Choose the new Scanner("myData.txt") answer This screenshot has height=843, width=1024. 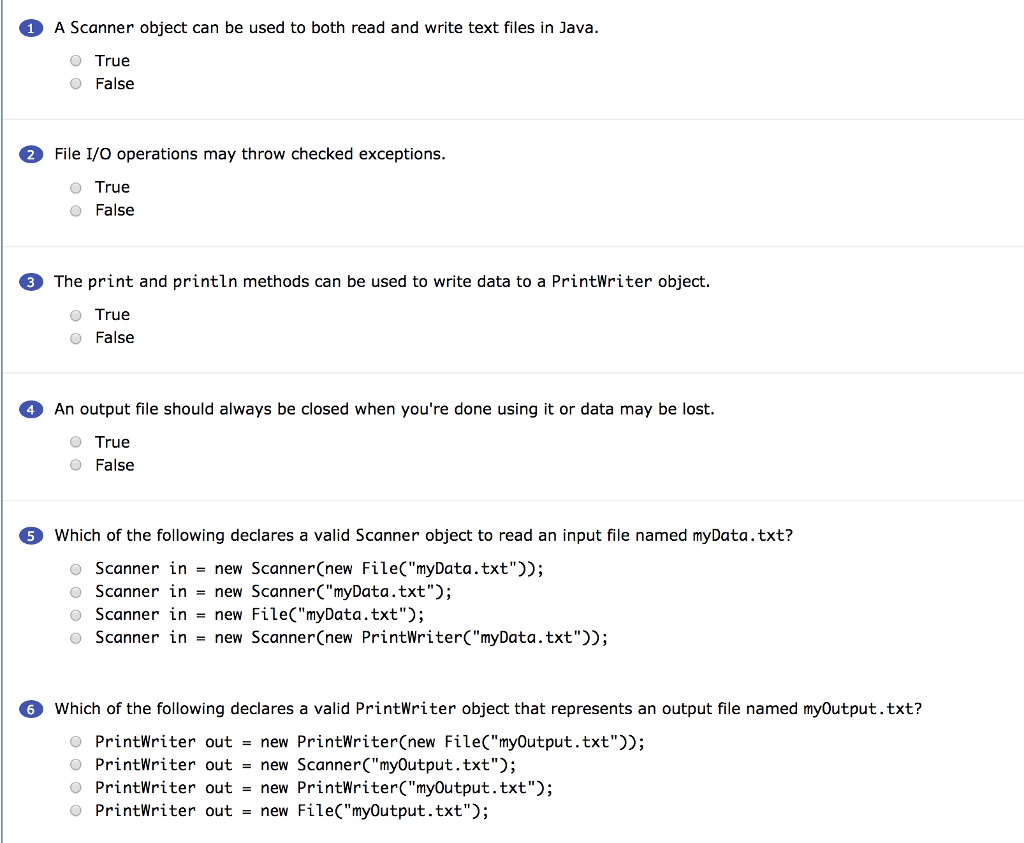[75, 591]
